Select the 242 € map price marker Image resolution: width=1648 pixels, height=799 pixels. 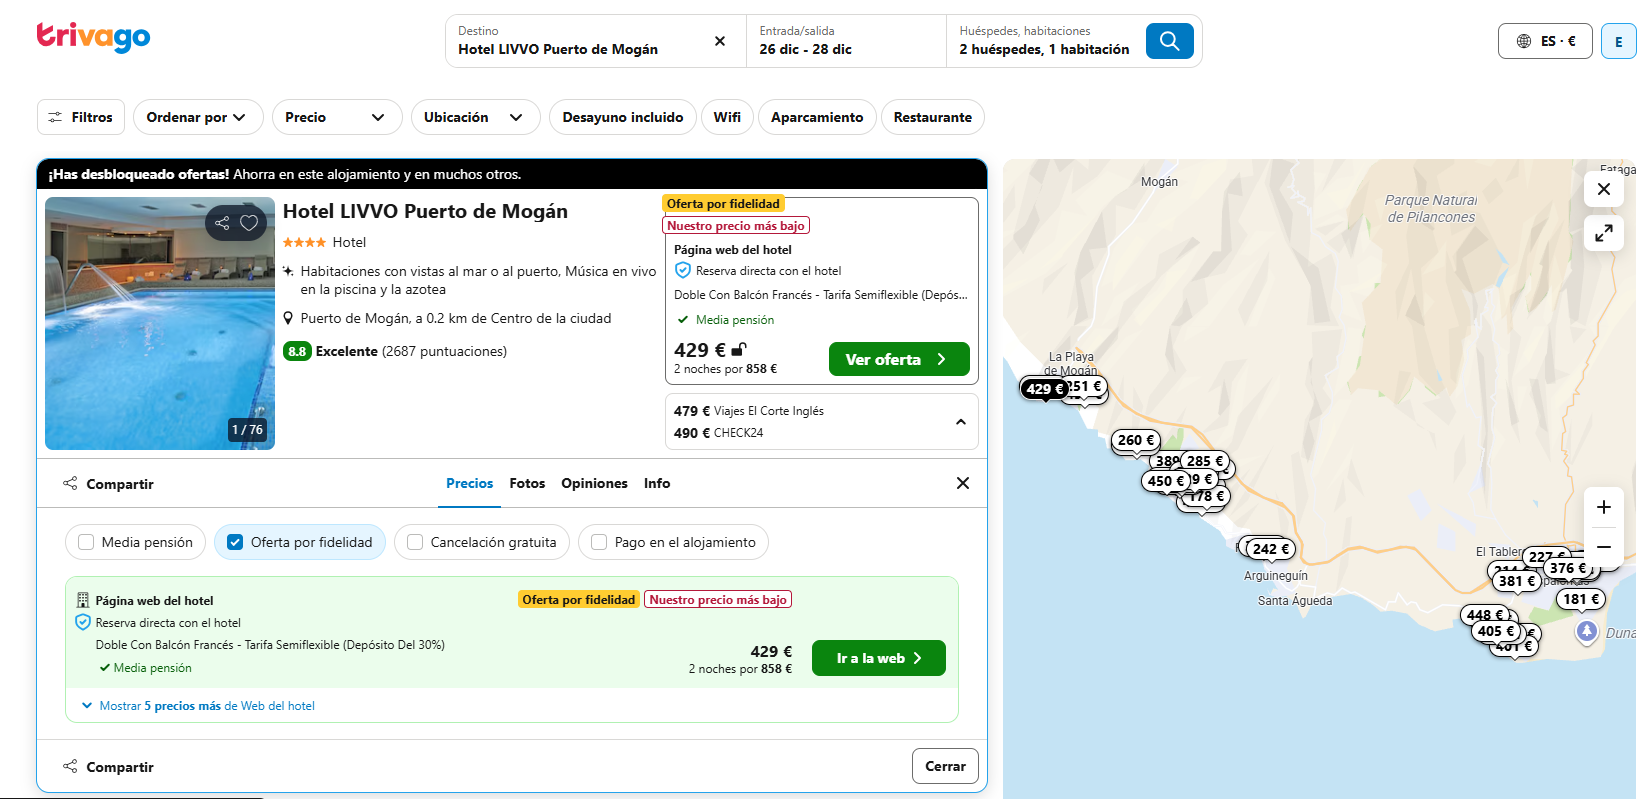(x=1271, y=549)
